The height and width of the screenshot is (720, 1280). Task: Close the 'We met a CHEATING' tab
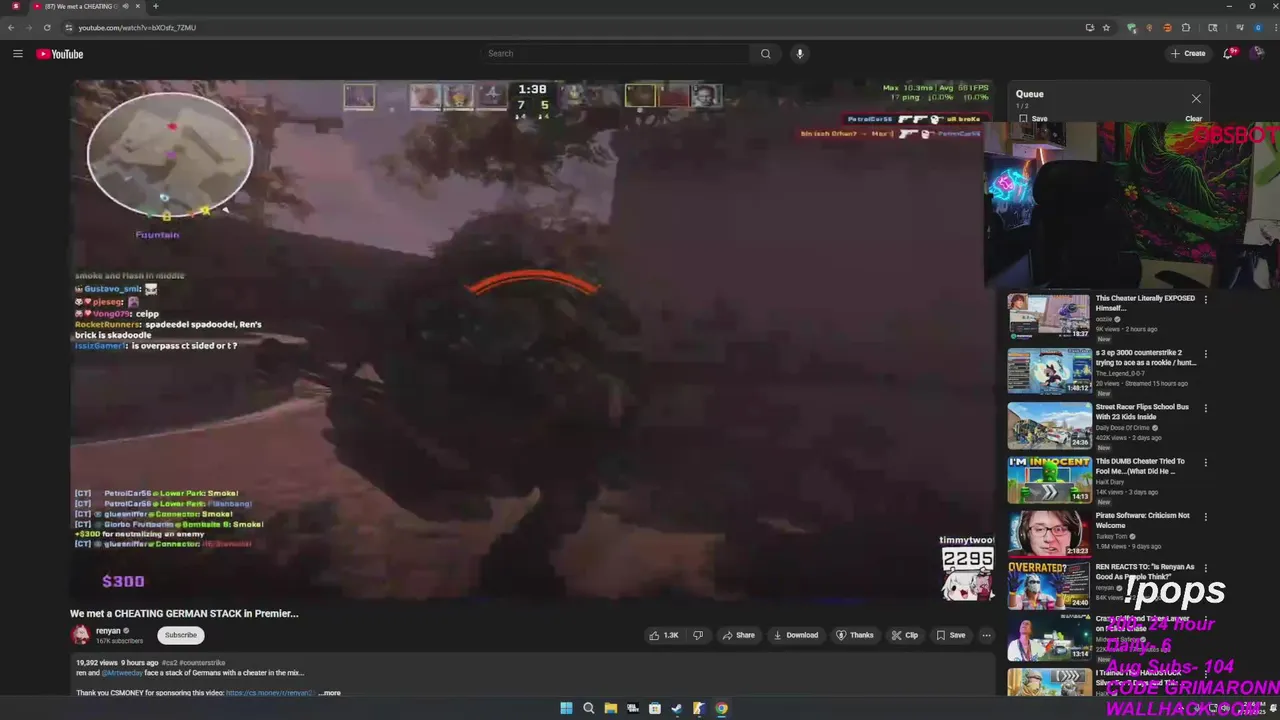pos(138,7)
